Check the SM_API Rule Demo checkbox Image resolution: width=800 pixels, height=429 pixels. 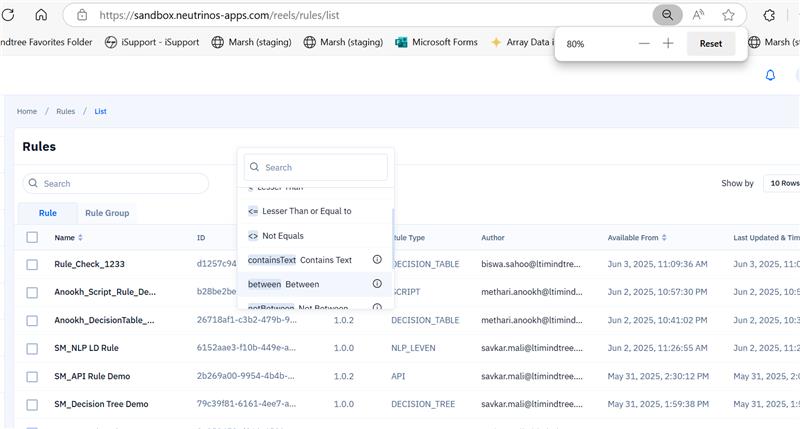click(32, 376)
